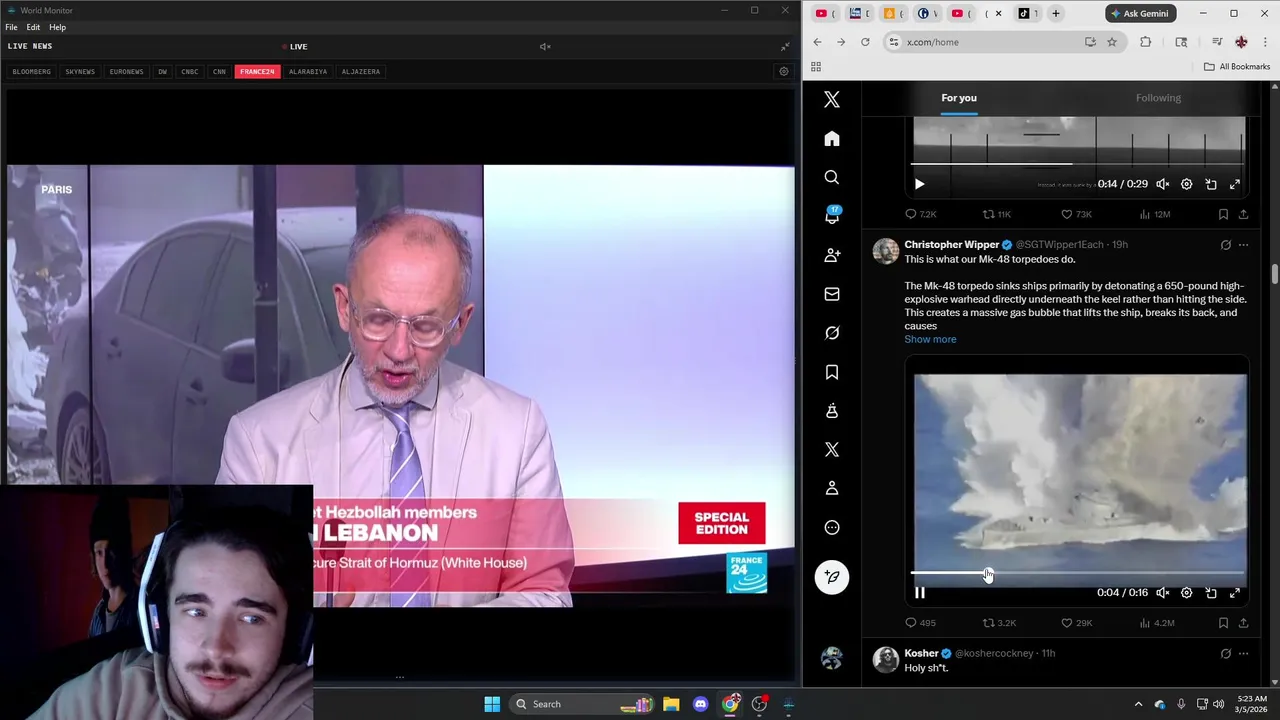This screenshot has height=720, width=1280.
Task: Switch to the Following tab
Action: [x=1158, y=98]
